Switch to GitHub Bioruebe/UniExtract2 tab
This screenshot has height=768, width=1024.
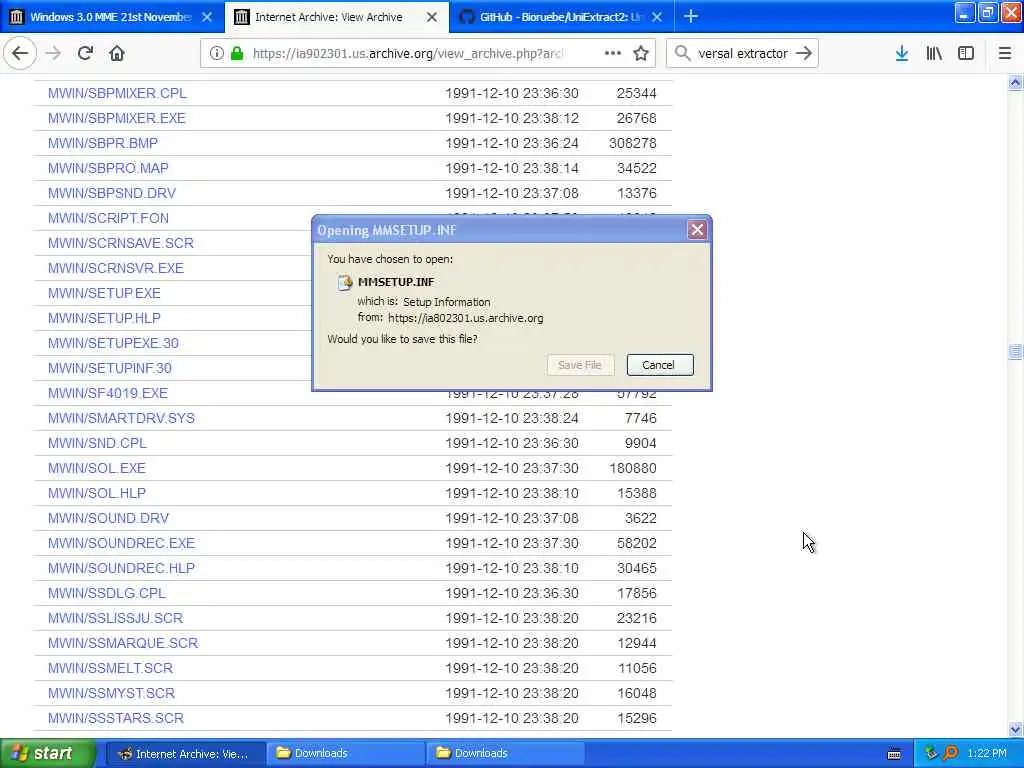(561, 17)
